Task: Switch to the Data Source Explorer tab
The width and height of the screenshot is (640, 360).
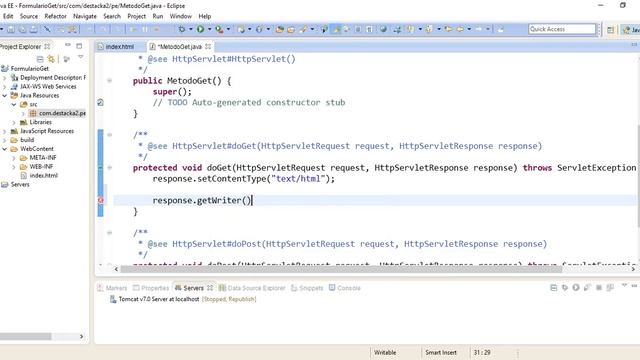Action: pyautogui.click(x=252, y=288)
